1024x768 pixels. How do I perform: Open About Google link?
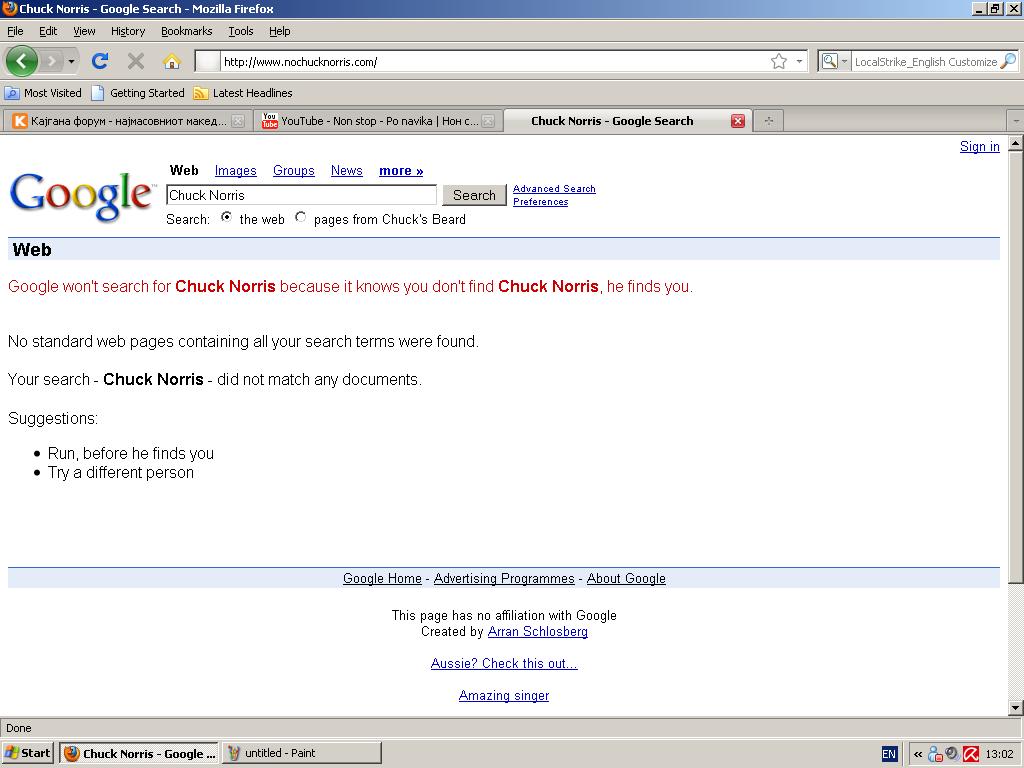(626, 579)
